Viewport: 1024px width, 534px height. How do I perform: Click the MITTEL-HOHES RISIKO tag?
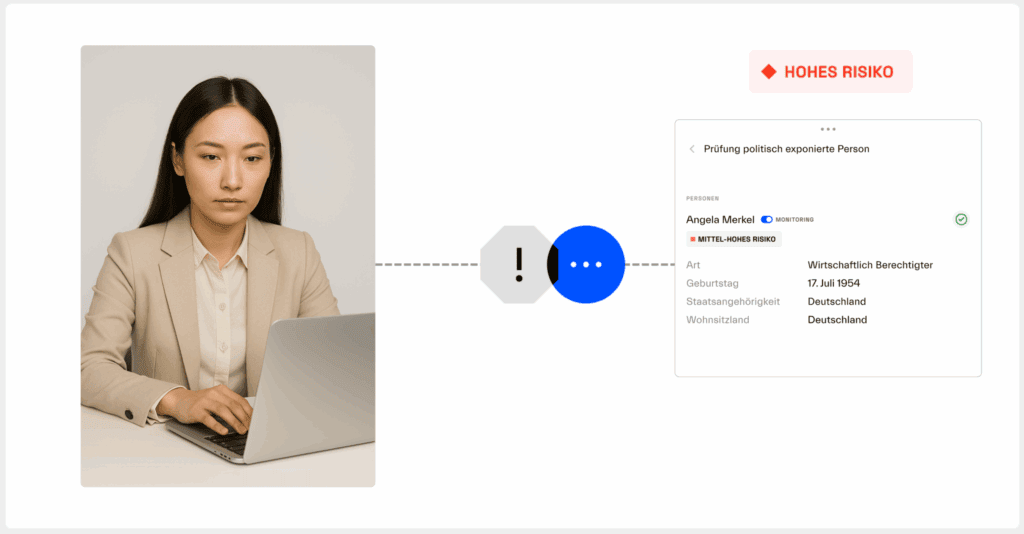point(737,240)
